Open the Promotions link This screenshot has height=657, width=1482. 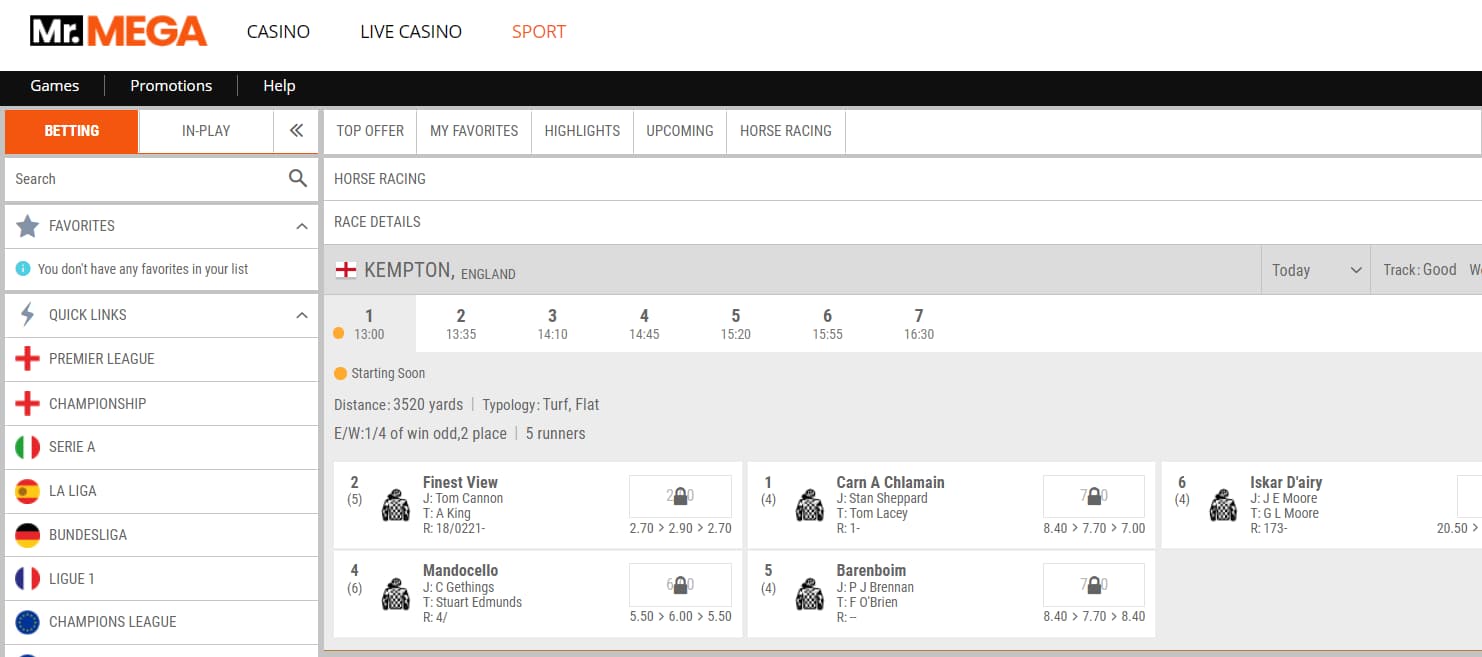click(171, 86)
